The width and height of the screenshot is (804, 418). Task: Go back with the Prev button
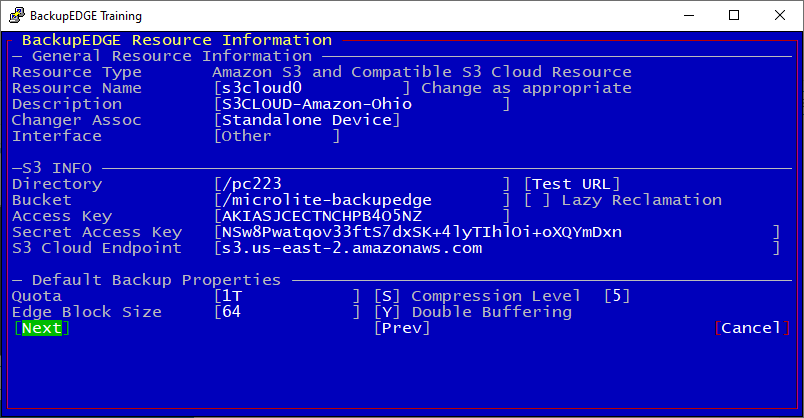coord(402,328)
